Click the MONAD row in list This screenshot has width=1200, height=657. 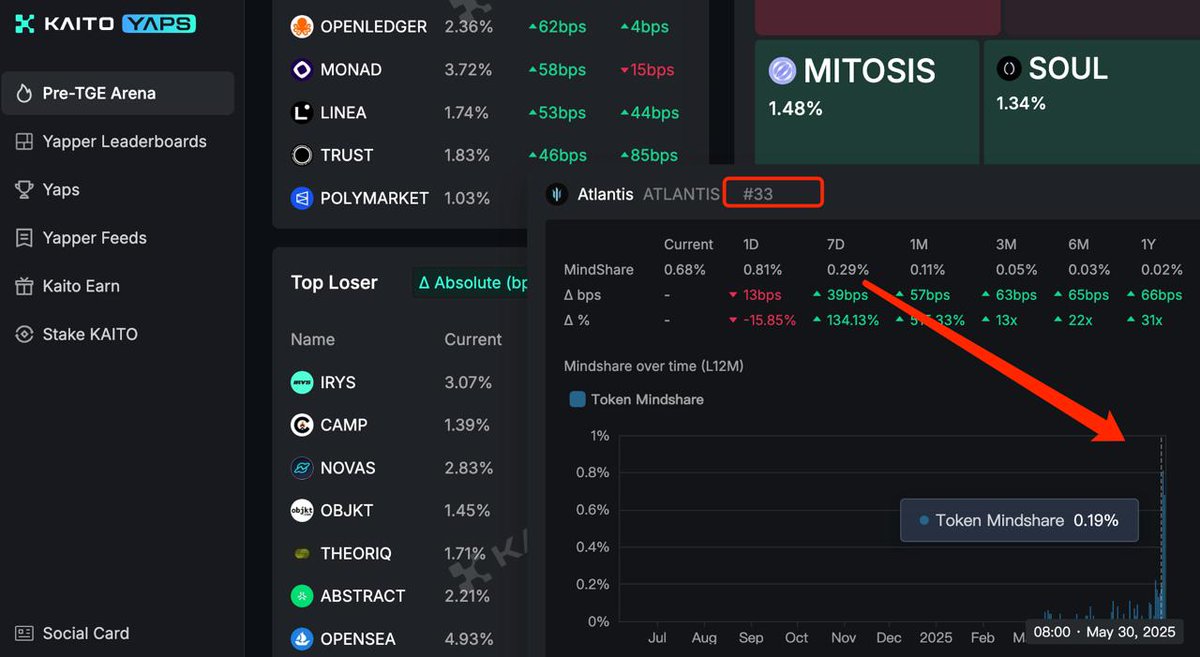pos(350,70)
